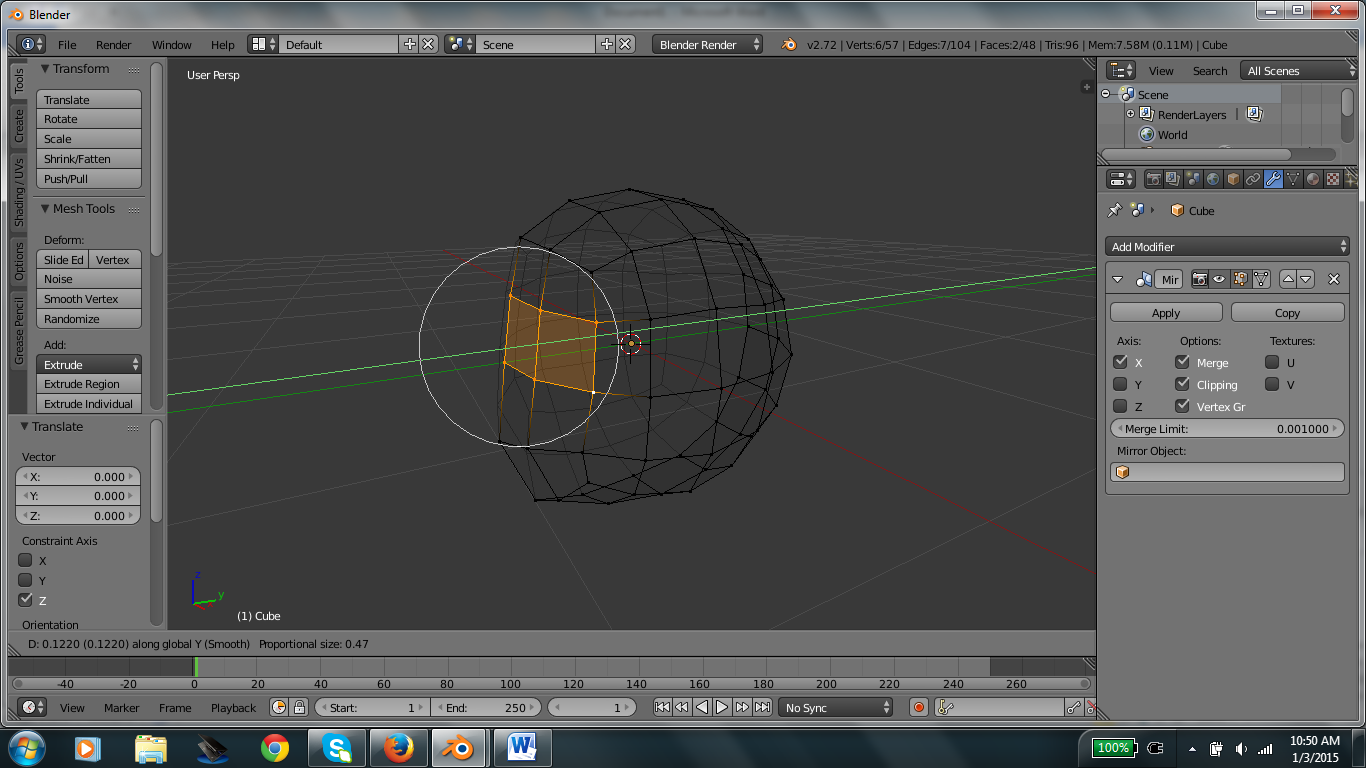Open the No Sync playback dropdown
This screenshot has width=1366, height=768.
pyautogui.click(x=836, y=707)
